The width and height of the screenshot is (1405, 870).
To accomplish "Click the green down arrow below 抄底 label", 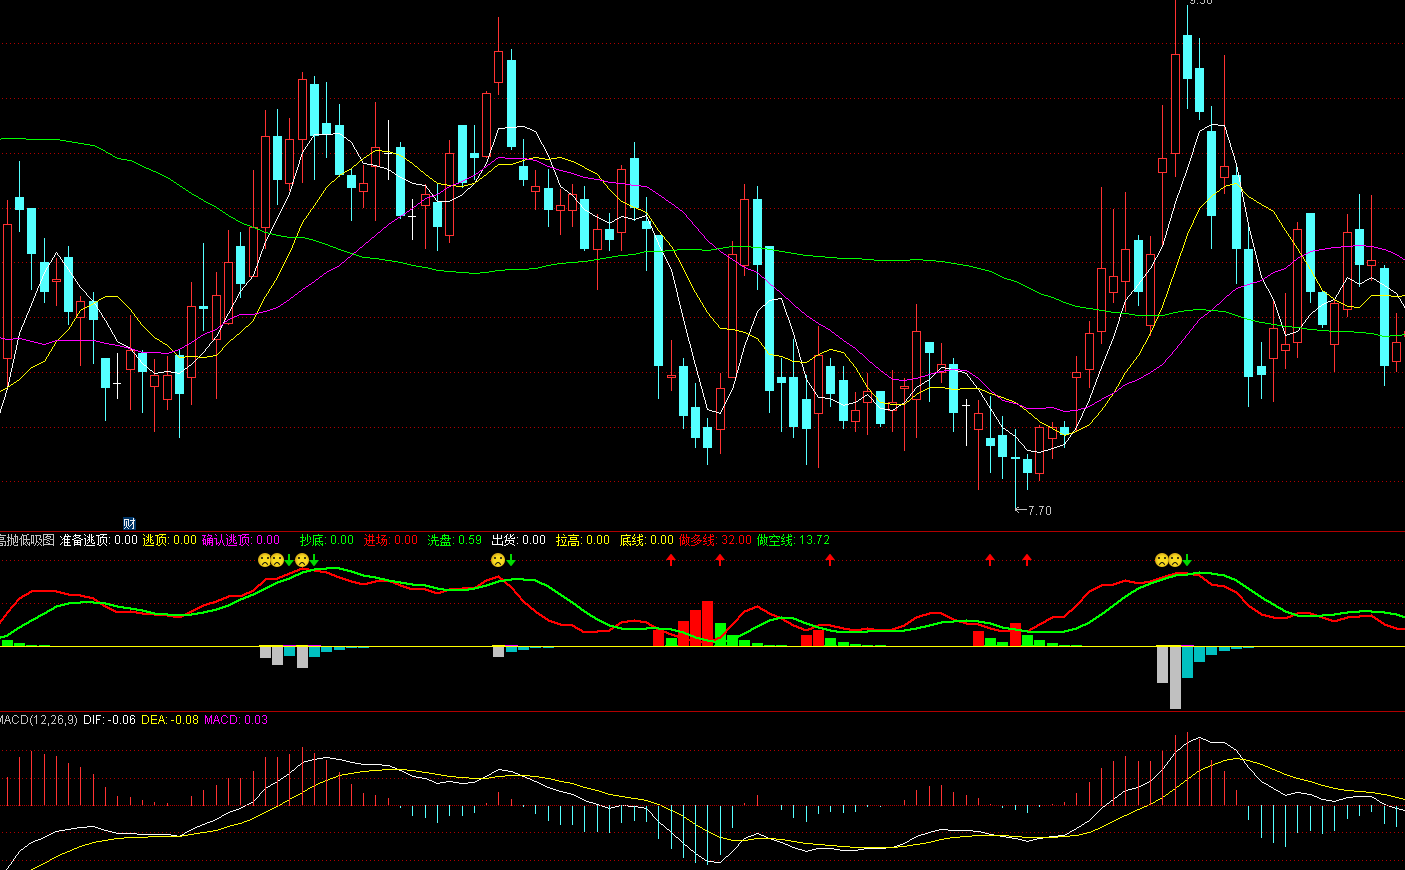I will pyautogui.click(x=314, y=560).
